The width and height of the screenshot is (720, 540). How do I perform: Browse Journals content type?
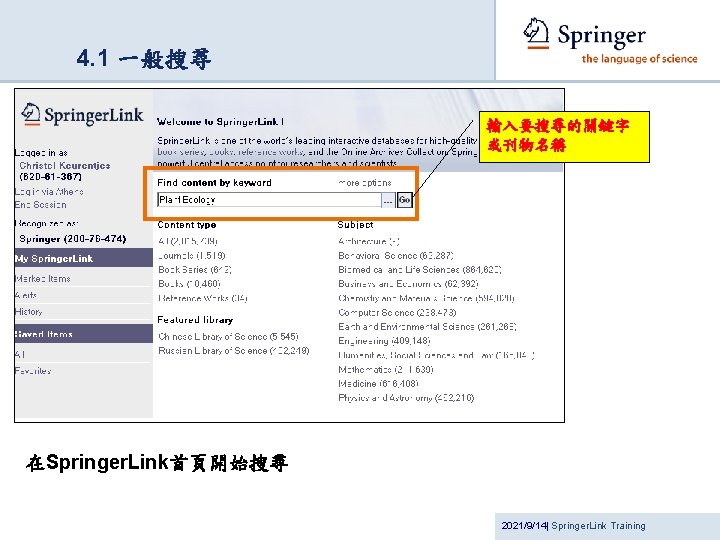(191, 255)
